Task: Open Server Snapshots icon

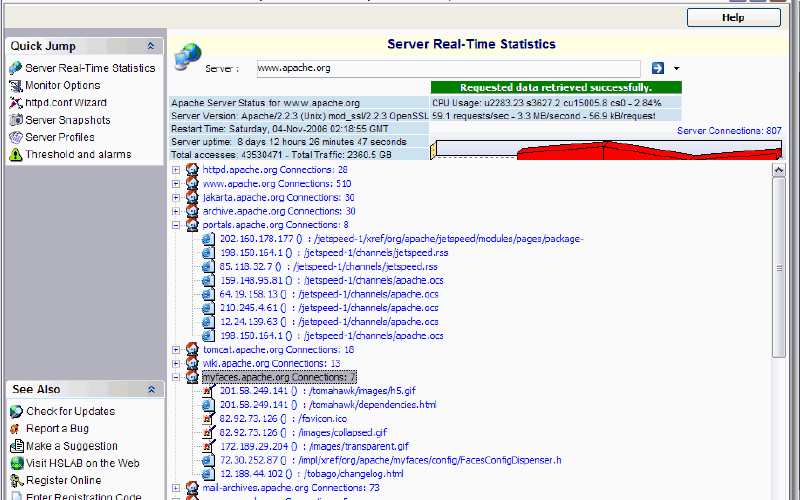Action: (16, 120)
